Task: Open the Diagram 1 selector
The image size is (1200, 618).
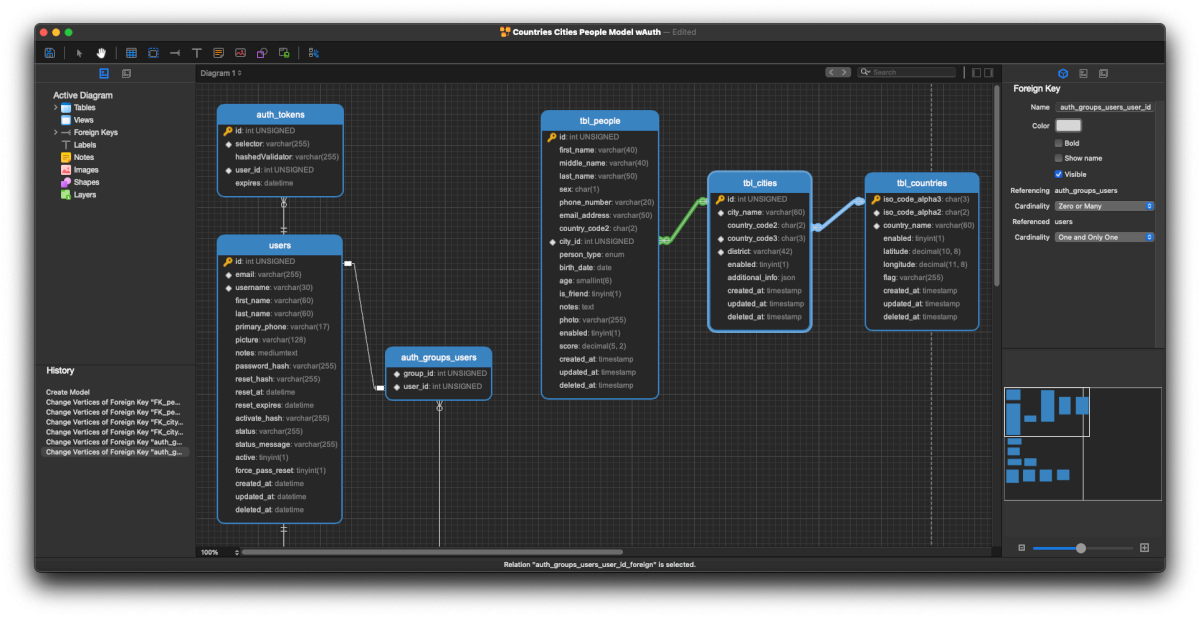Action: pyautogui.click(x=221, y=73)
